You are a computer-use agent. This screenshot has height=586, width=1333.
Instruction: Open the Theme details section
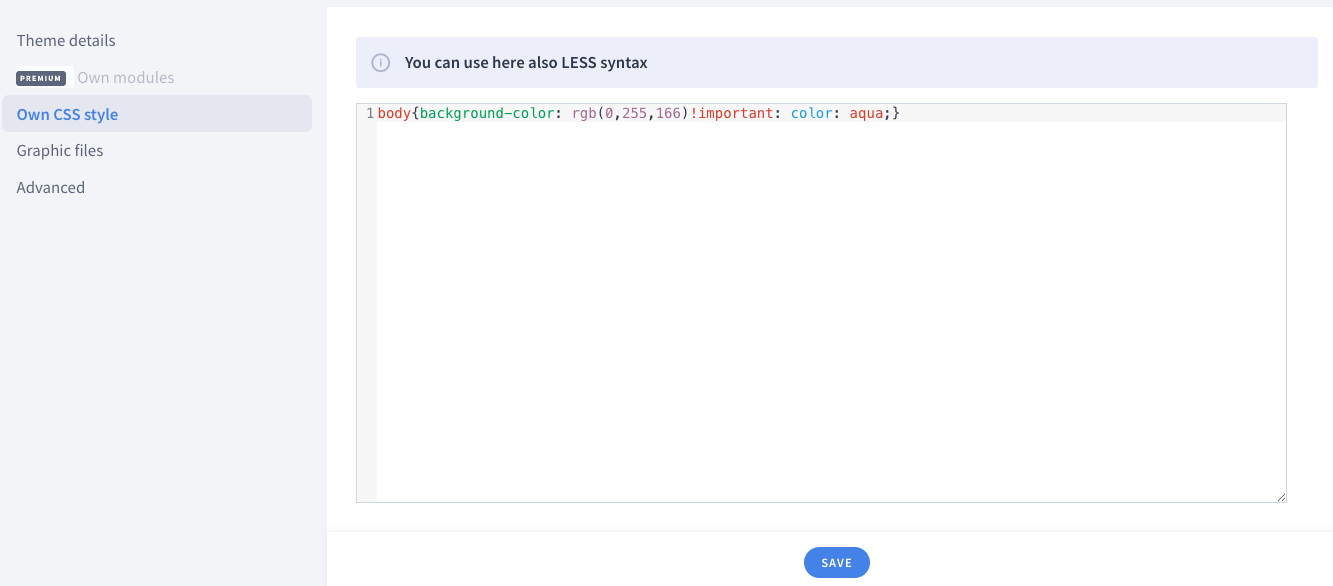[66, 40]
